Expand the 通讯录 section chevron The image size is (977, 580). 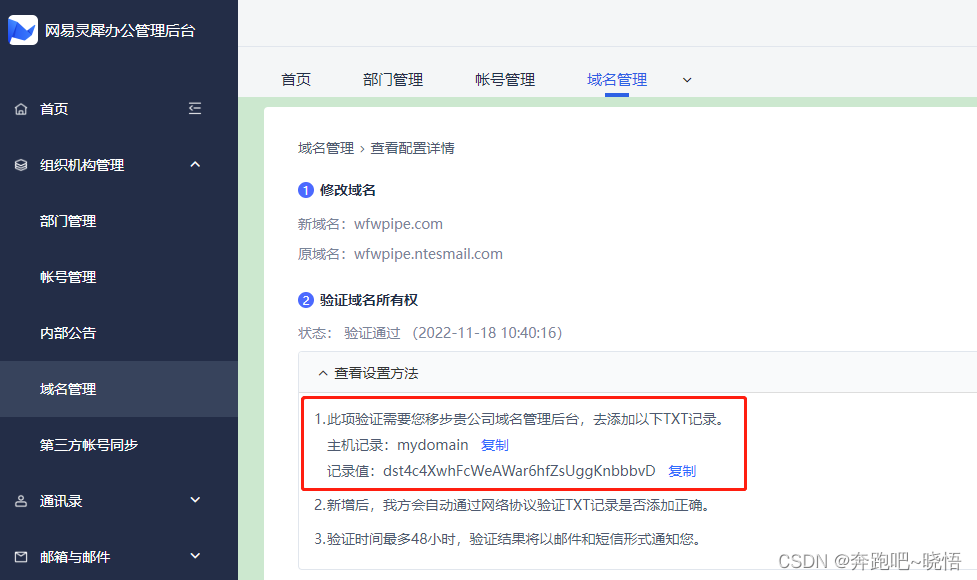point(195,500)
